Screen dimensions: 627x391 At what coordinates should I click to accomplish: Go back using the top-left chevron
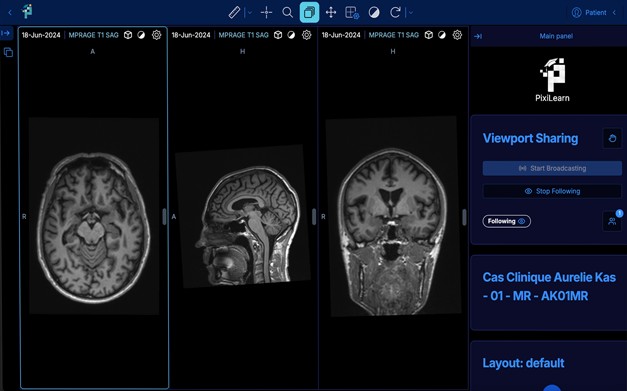pos(10,13)
